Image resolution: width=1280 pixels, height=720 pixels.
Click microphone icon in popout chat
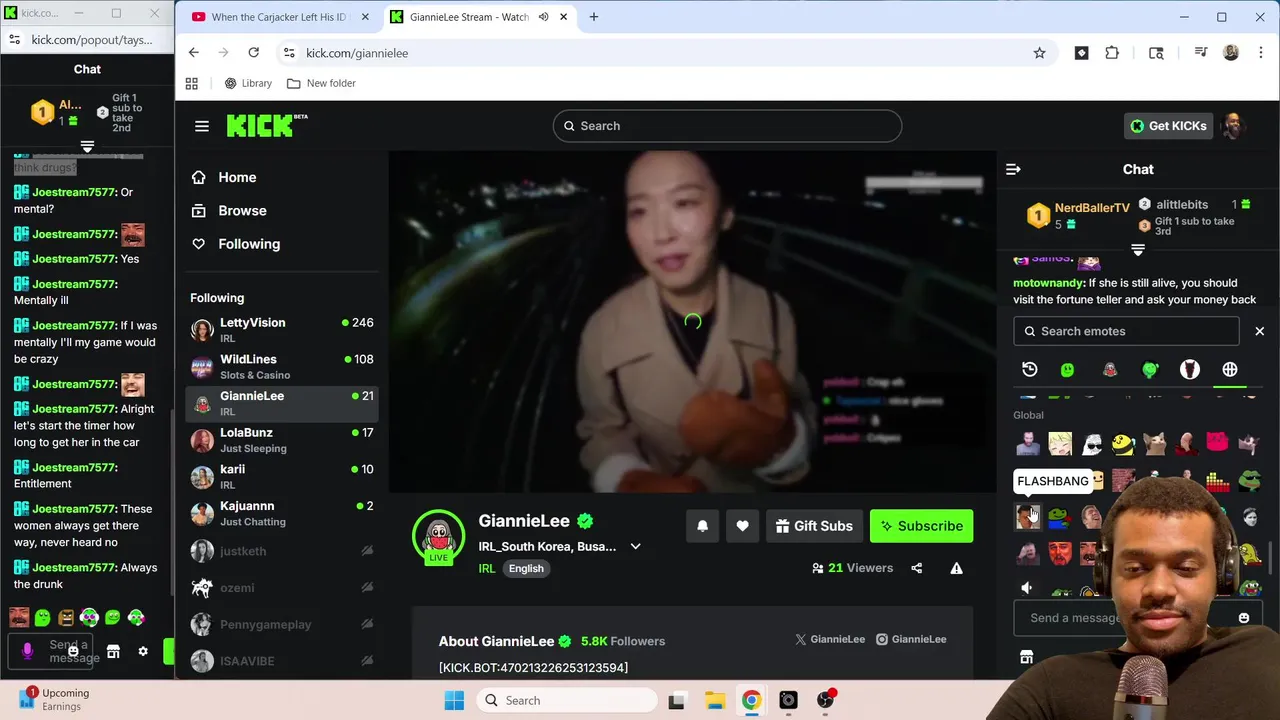(x=27, y=651)
